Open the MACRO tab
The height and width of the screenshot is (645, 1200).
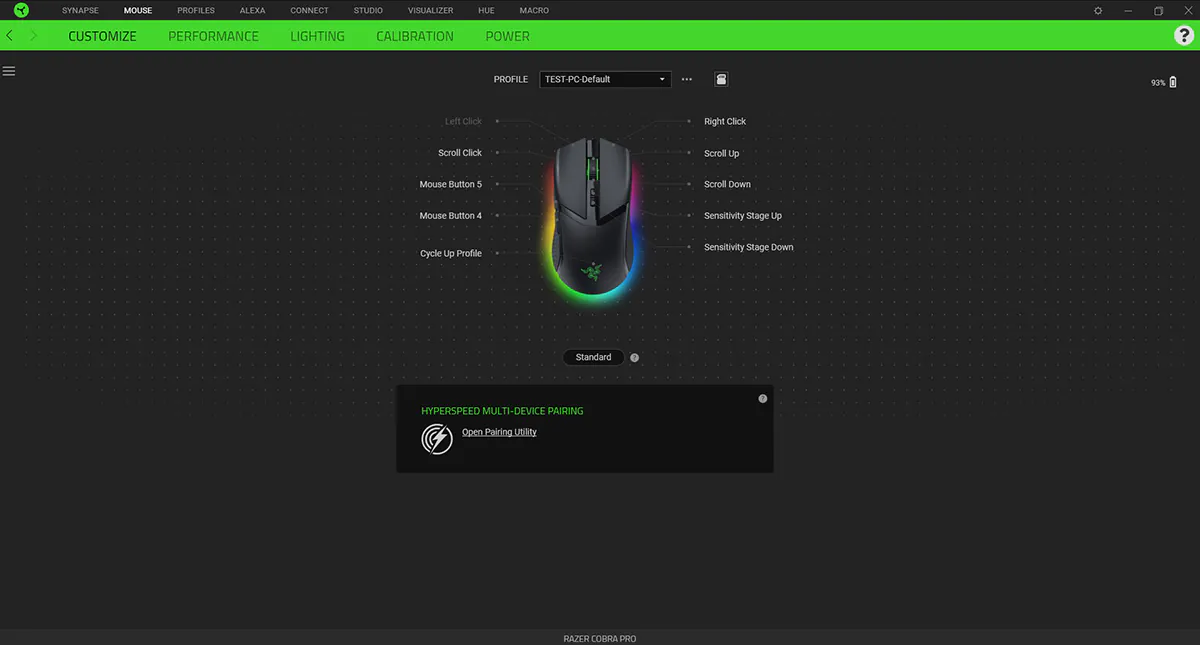534,10
